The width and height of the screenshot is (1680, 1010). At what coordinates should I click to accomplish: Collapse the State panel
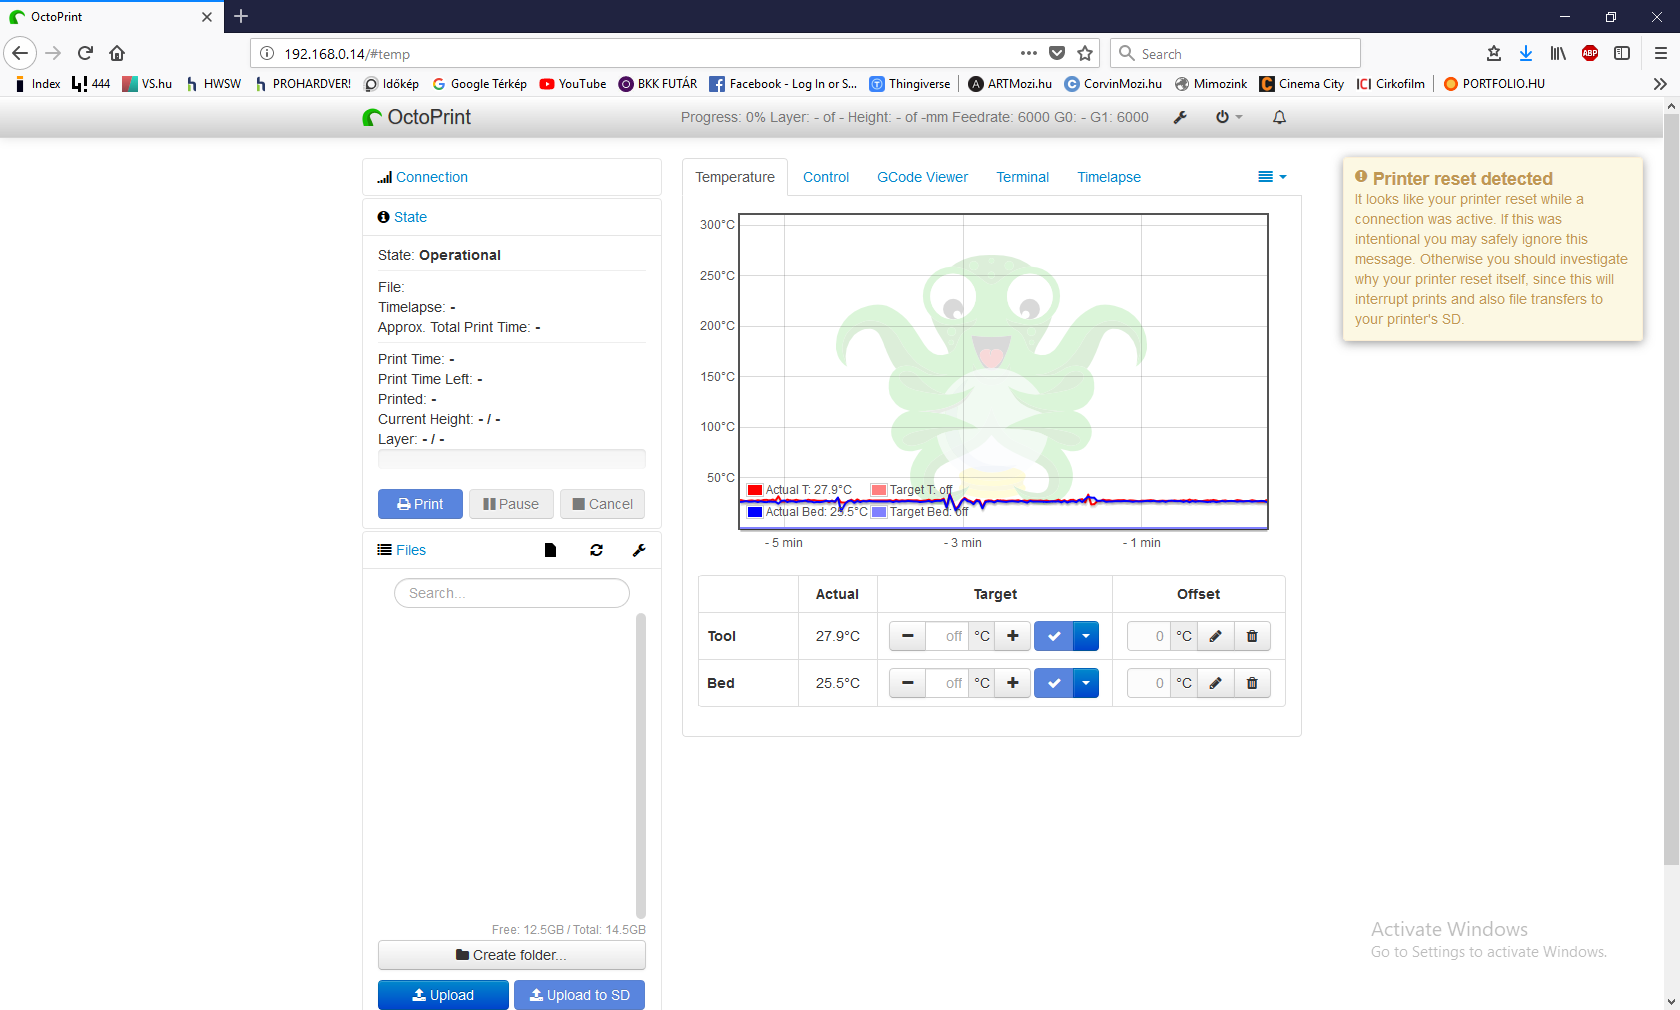(410, 217)
